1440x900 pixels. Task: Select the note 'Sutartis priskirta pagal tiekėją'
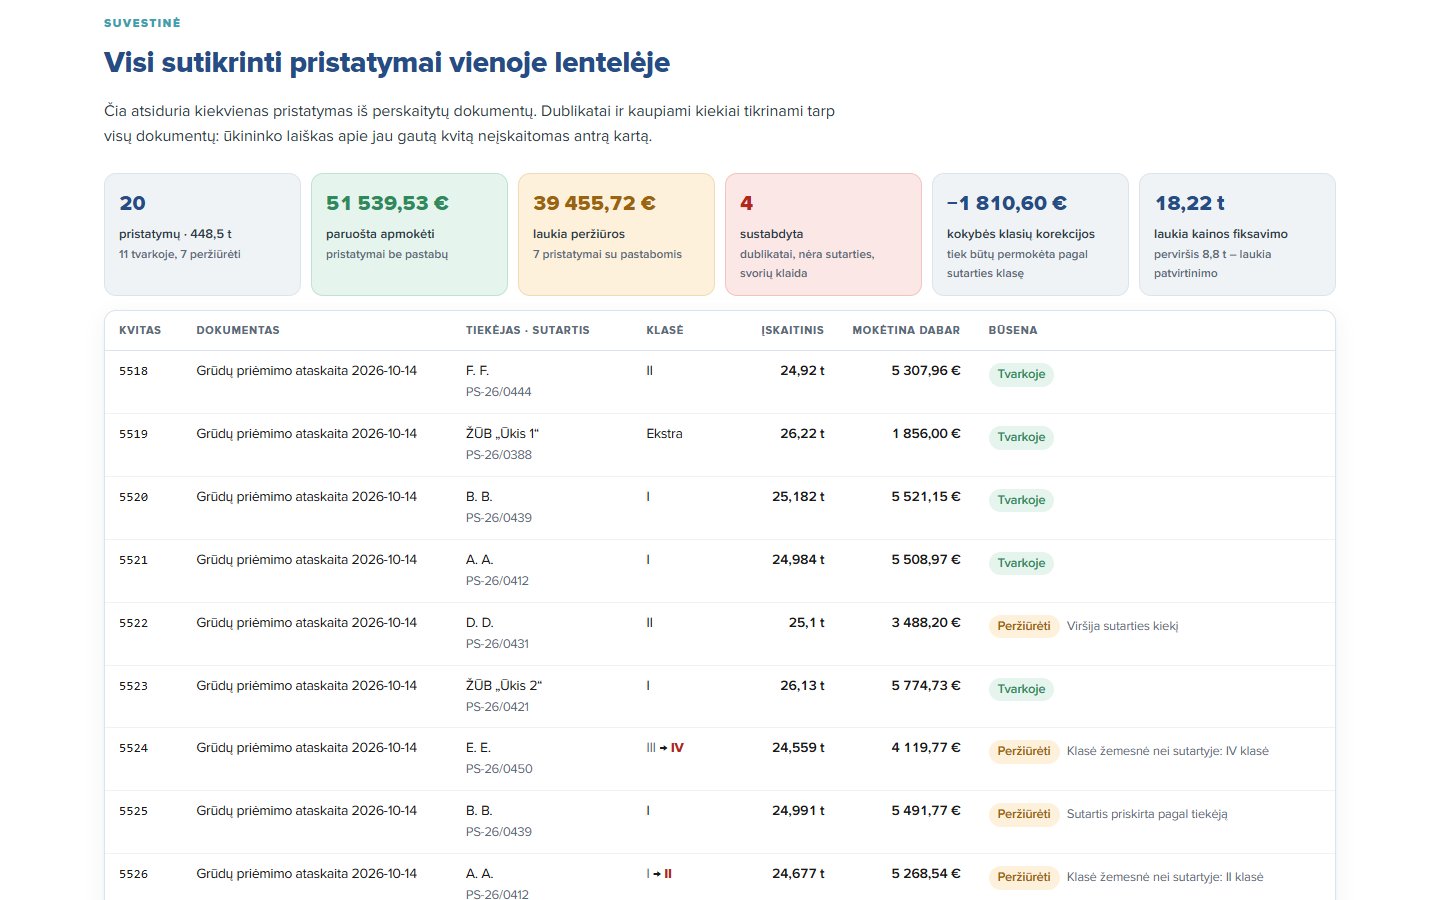(x=1147, y=814)
